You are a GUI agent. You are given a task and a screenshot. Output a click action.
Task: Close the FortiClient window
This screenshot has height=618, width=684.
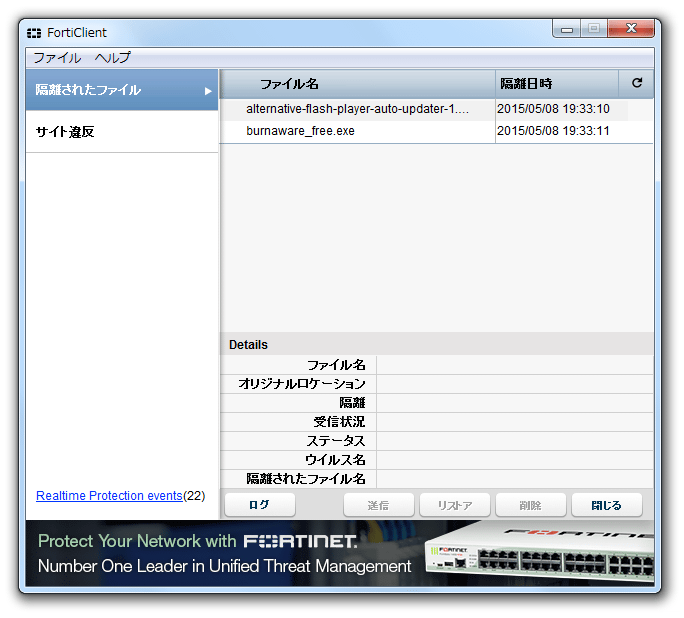coord(631,29)
